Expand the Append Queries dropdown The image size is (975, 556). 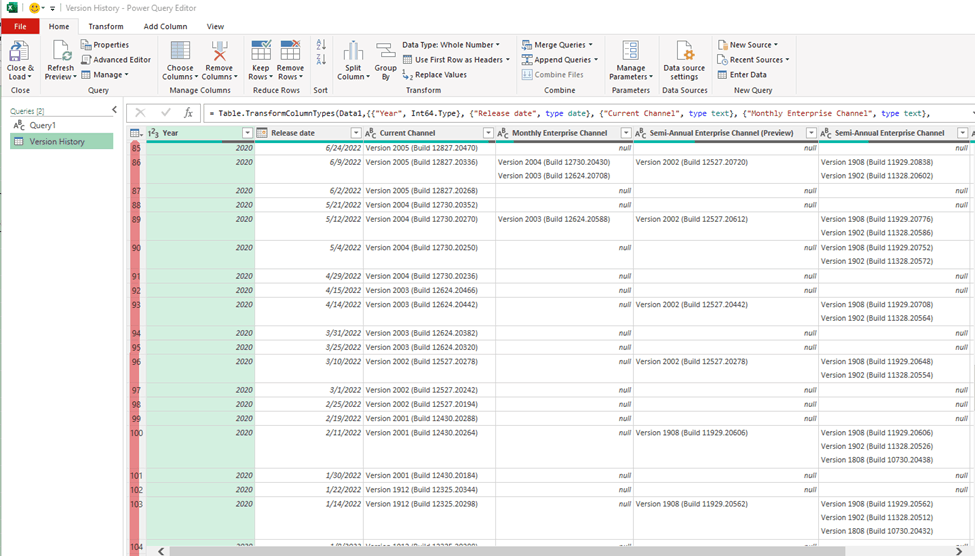pos(596,60)
